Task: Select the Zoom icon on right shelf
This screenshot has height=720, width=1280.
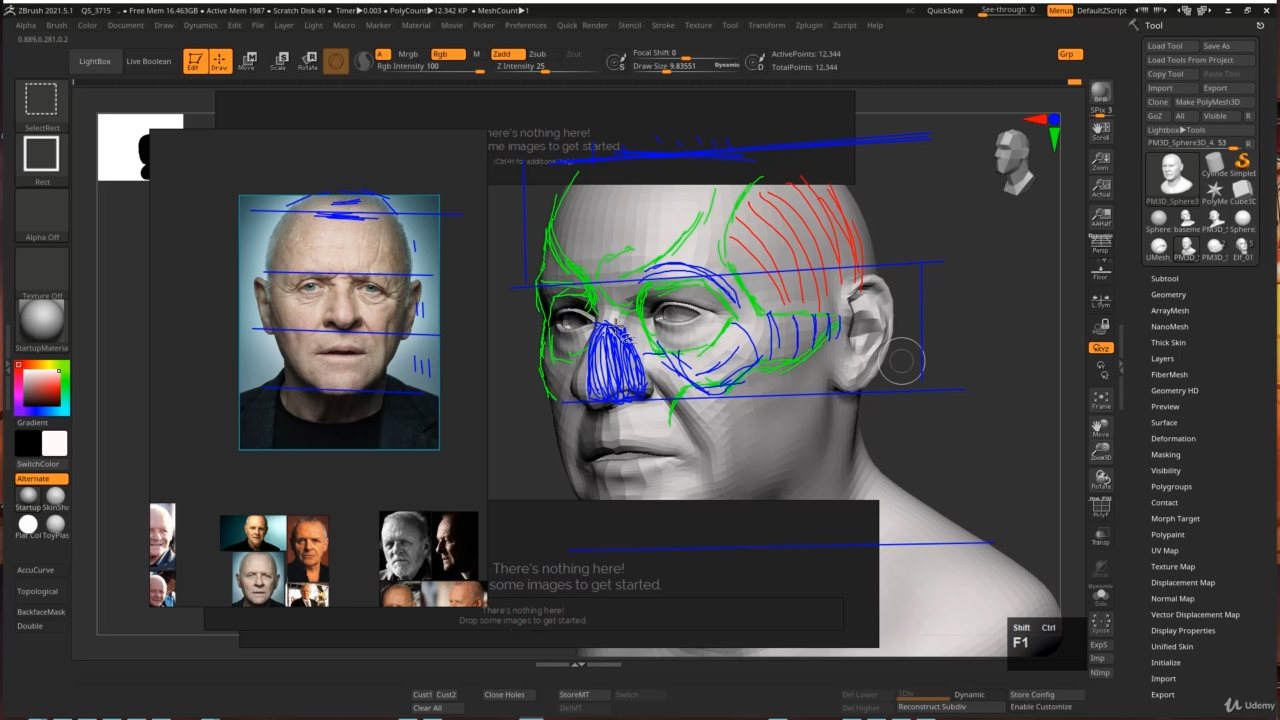Action: (x=1101, y=160)
